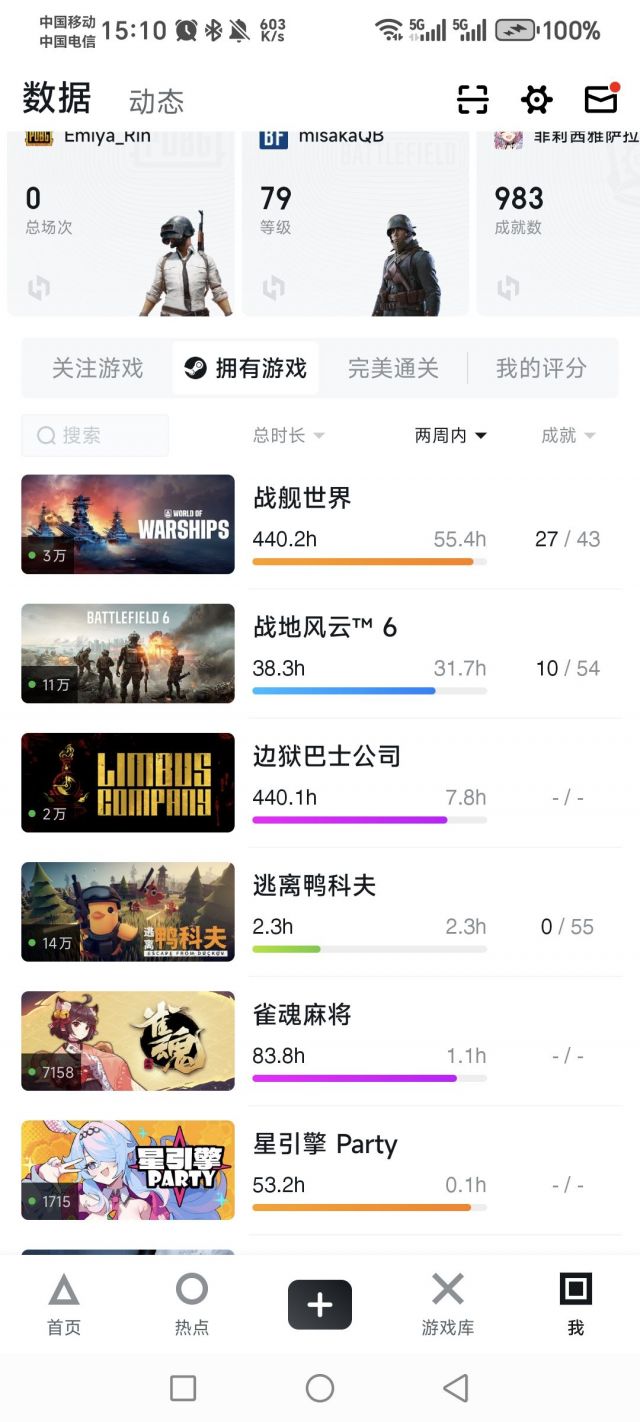Tap the search input field

pos(95,435)
